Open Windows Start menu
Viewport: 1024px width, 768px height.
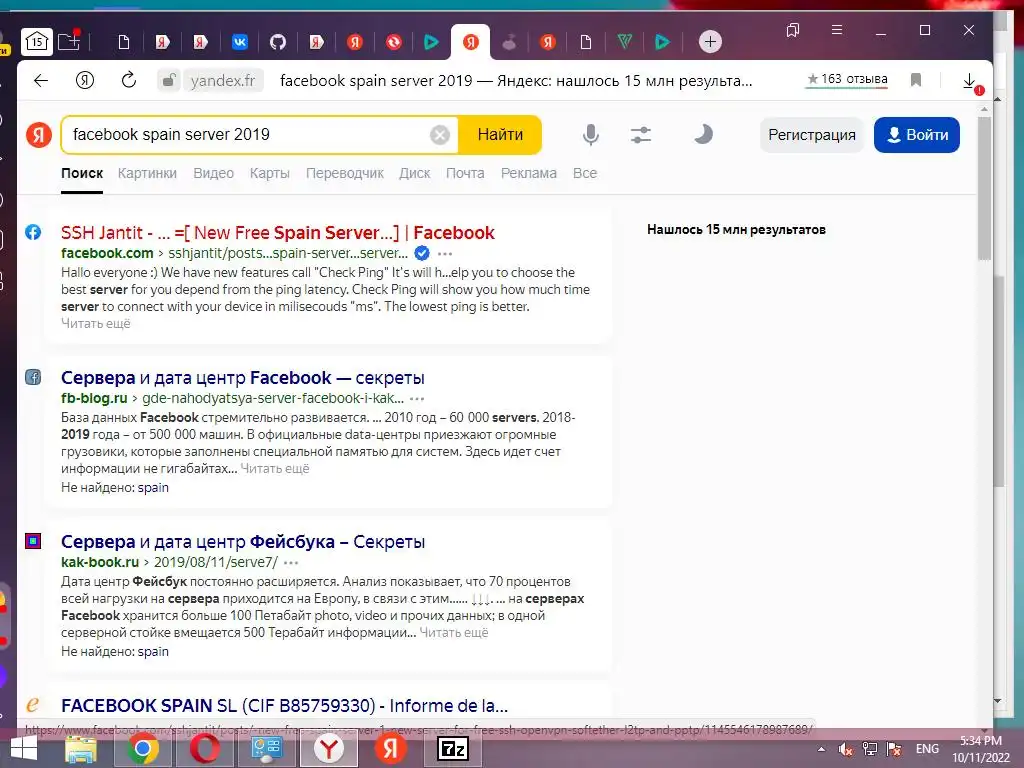pos(24,748)
